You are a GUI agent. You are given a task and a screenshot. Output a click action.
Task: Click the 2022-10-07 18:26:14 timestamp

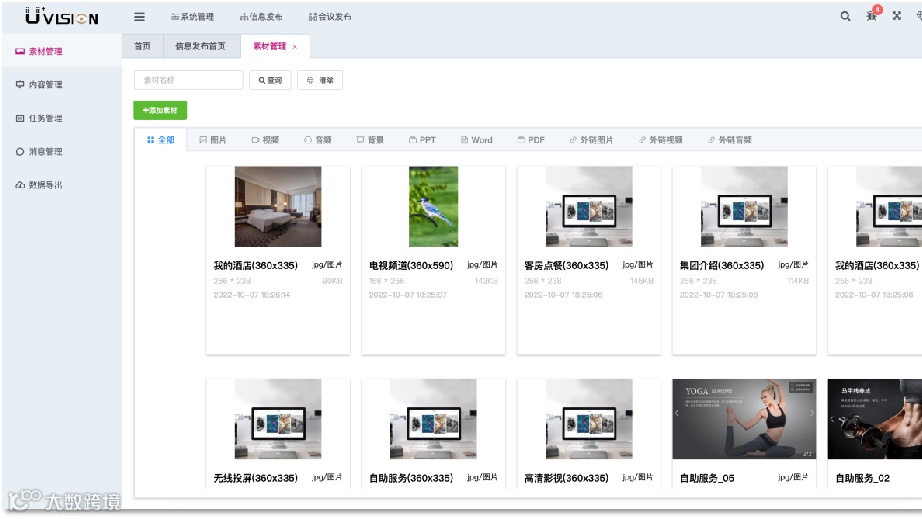click(252, 295)
